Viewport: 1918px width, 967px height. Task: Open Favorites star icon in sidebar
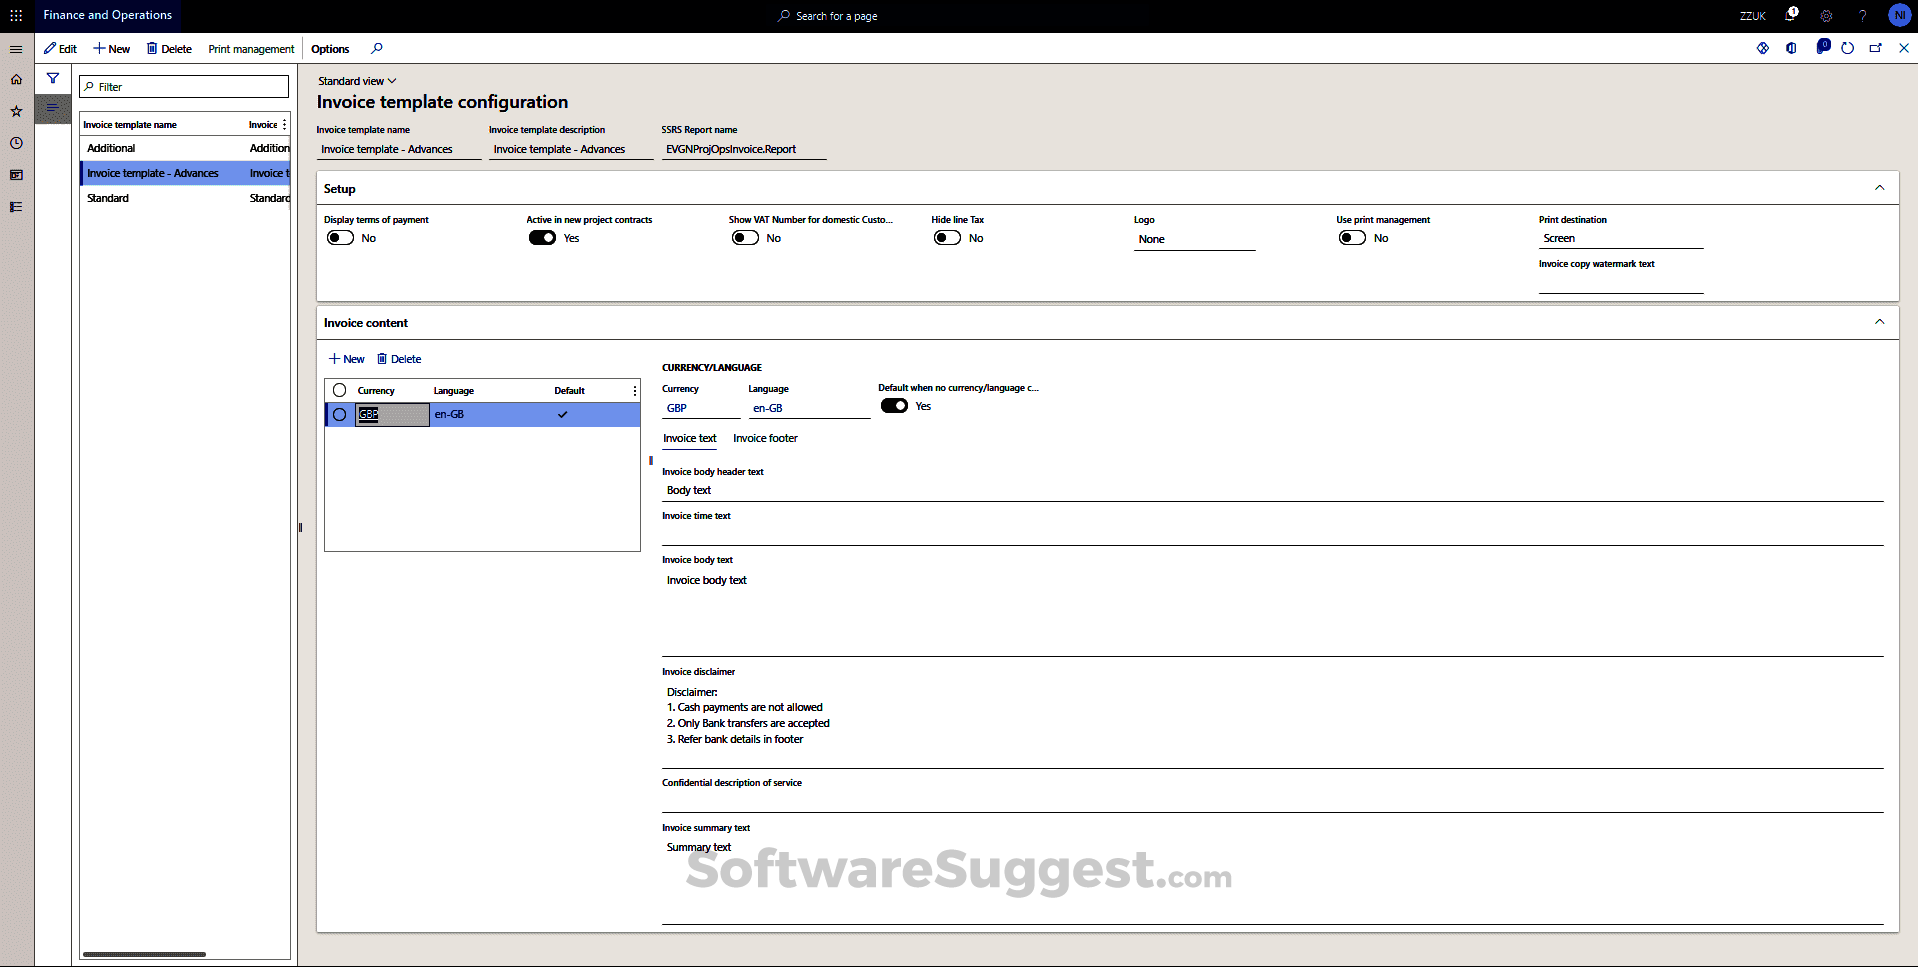coord(16,111)
